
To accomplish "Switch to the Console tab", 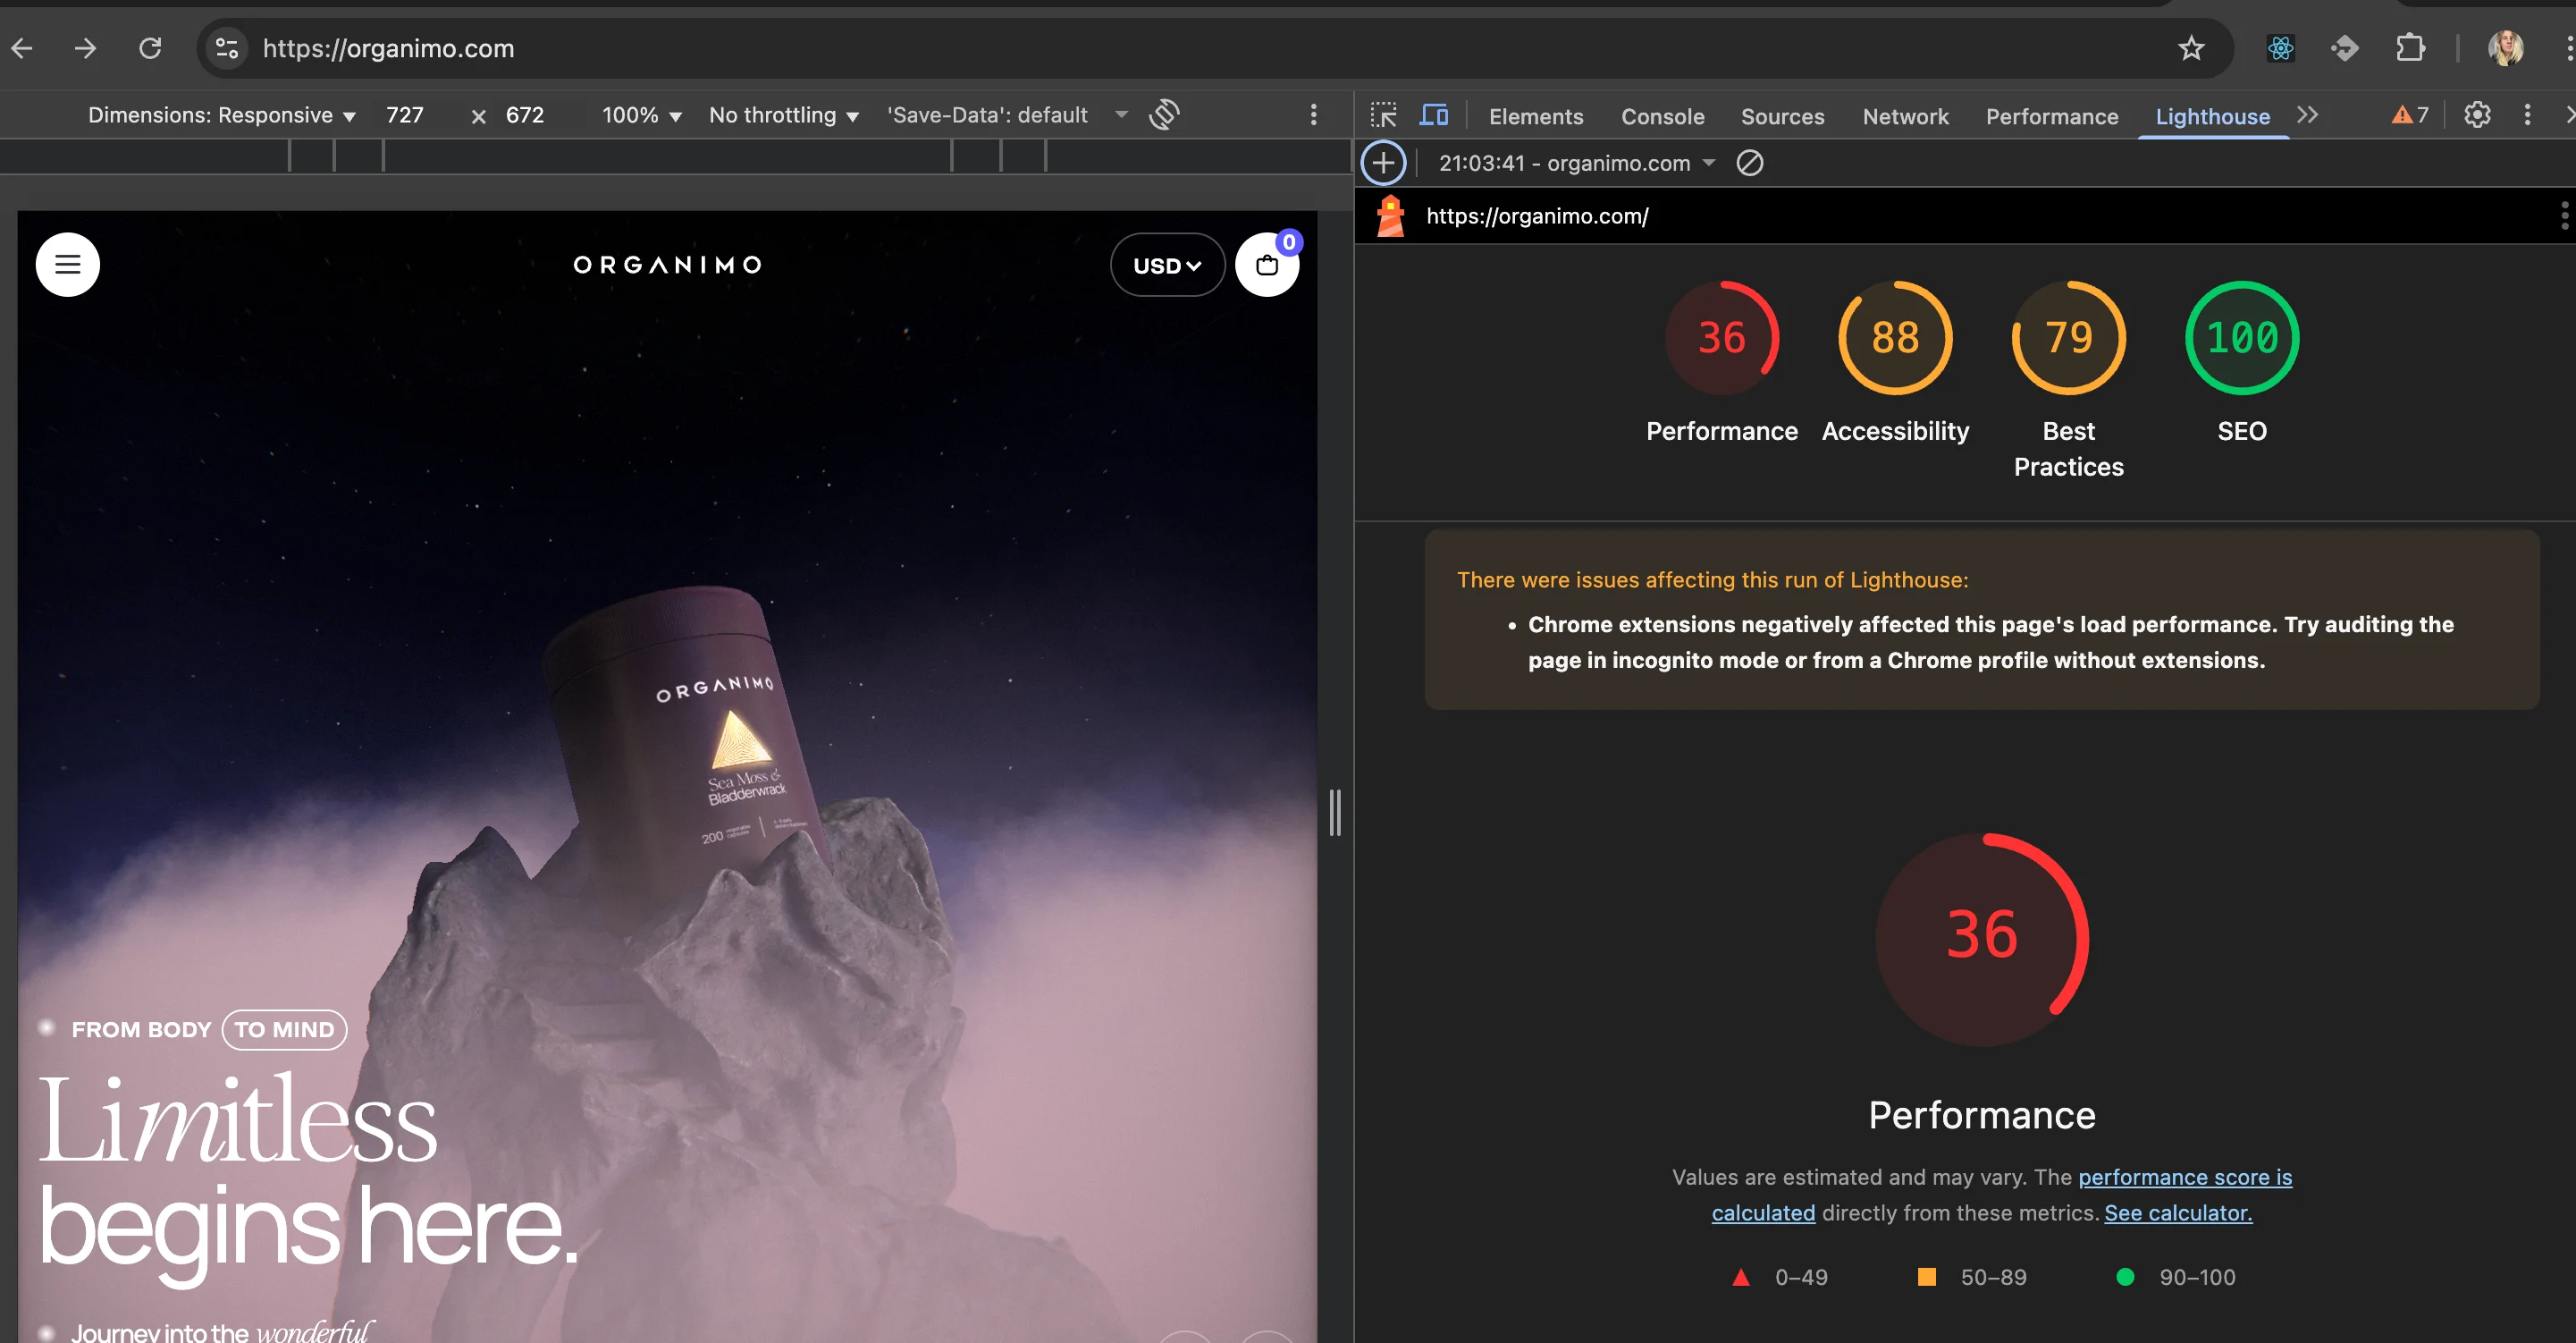I will [x=1662, y=116].
